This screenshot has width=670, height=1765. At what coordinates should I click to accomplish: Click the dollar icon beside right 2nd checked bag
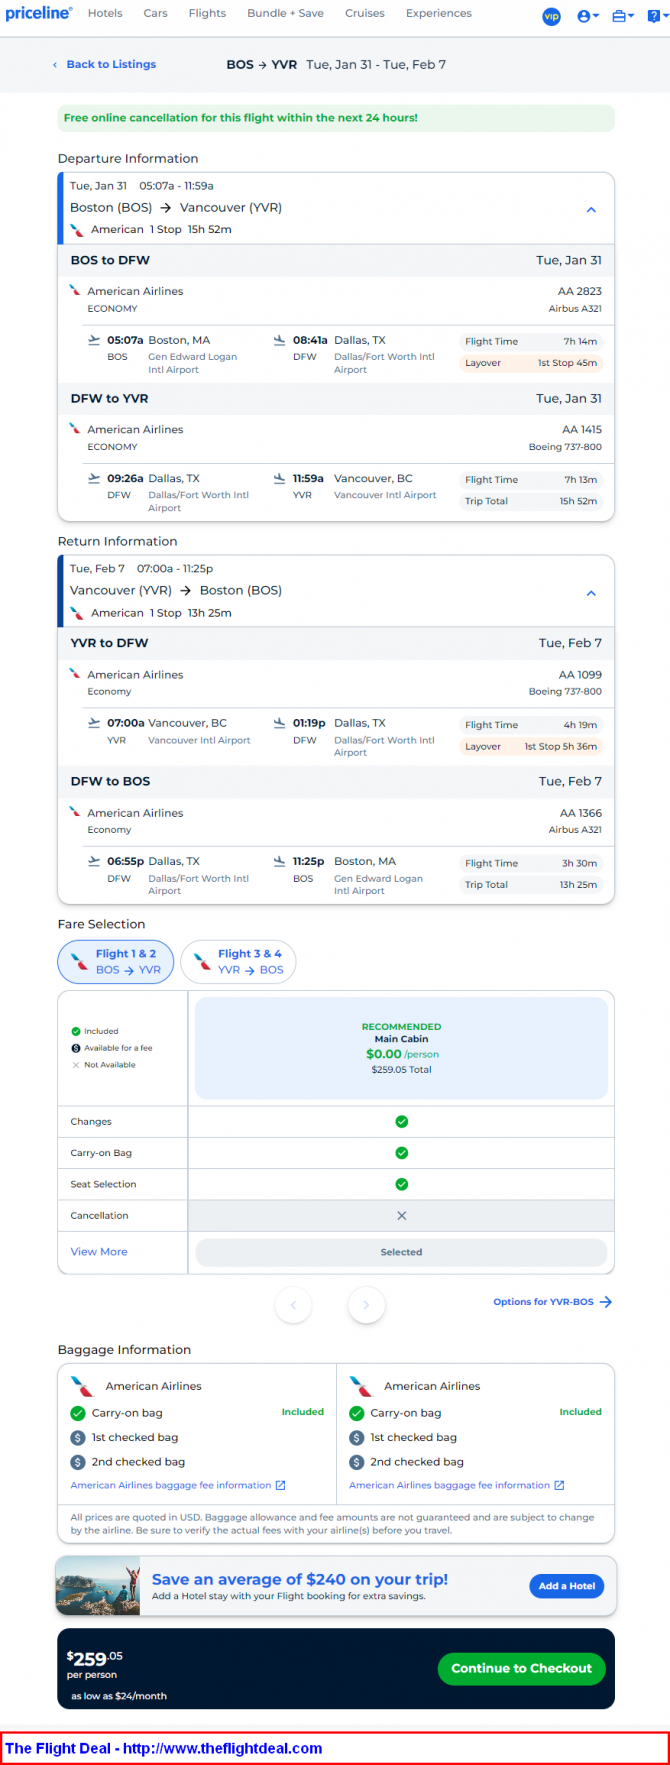[x=357, y=1462]
